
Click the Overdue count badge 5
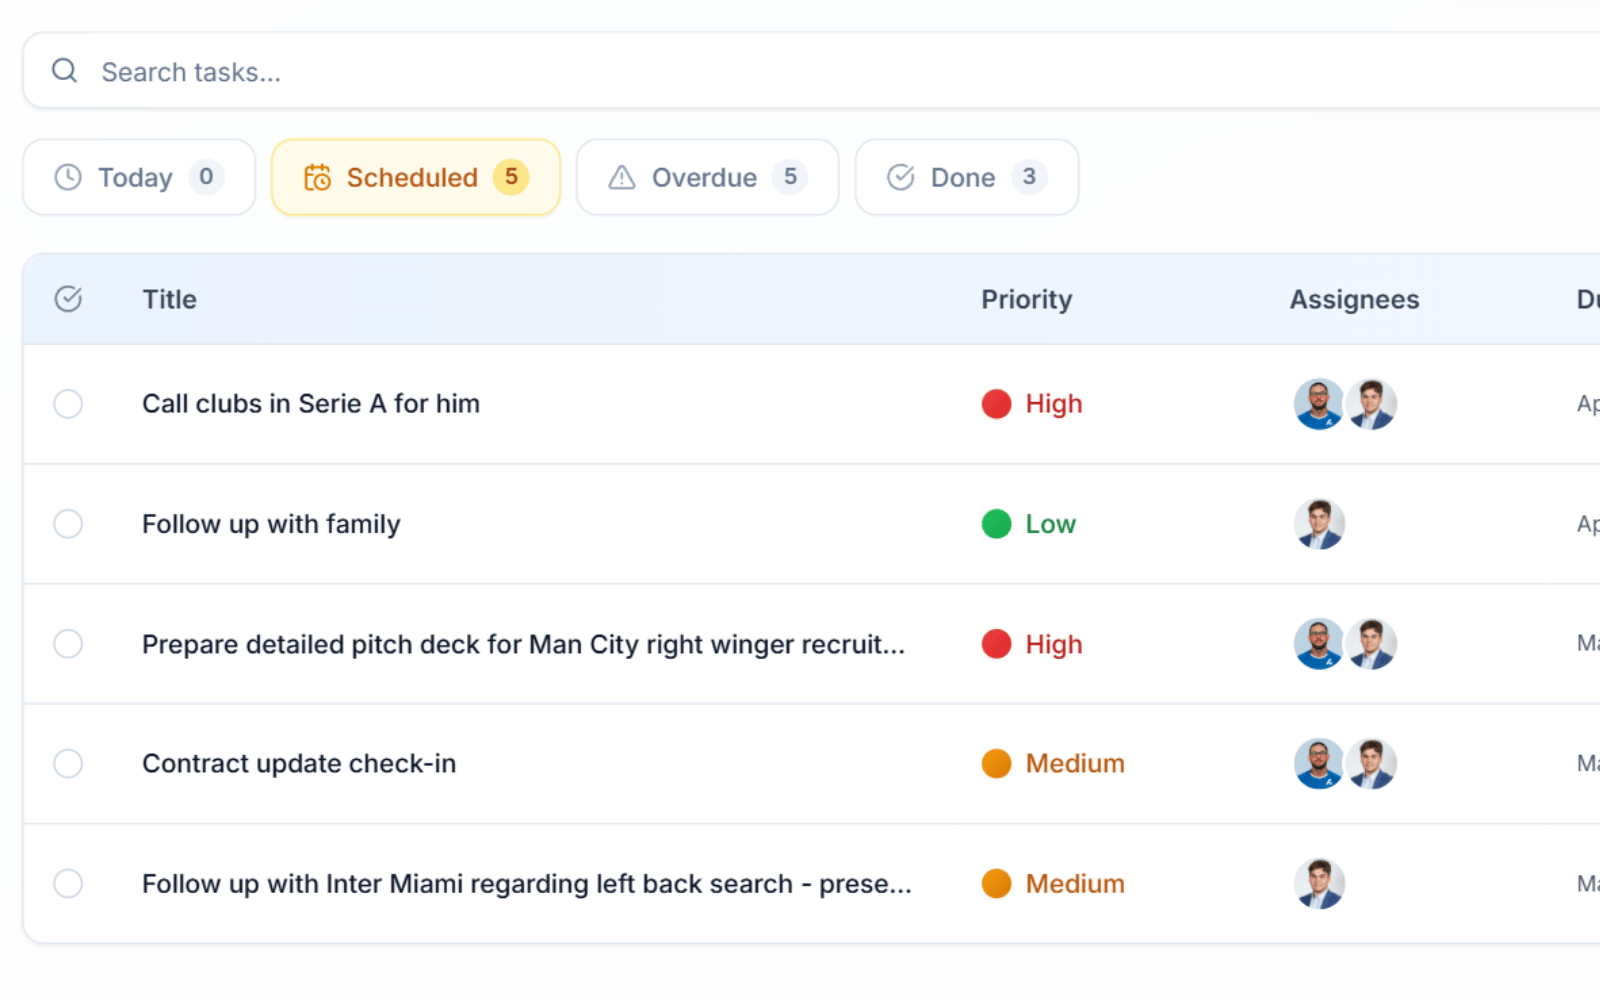pyautogui.click(x=790, y=177)
